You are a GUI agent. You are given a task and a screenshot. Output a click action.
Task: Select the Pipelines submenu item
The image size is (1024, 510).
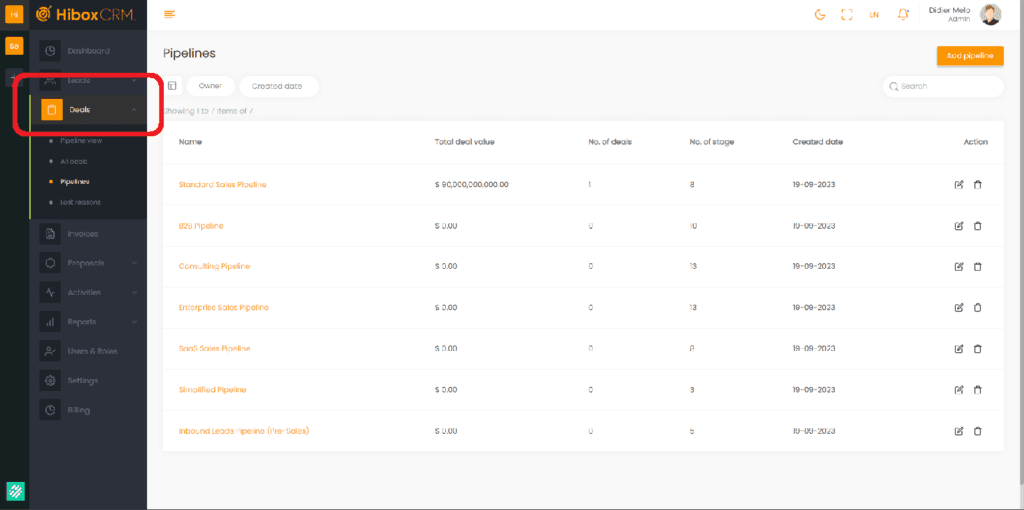click(74, 182)
